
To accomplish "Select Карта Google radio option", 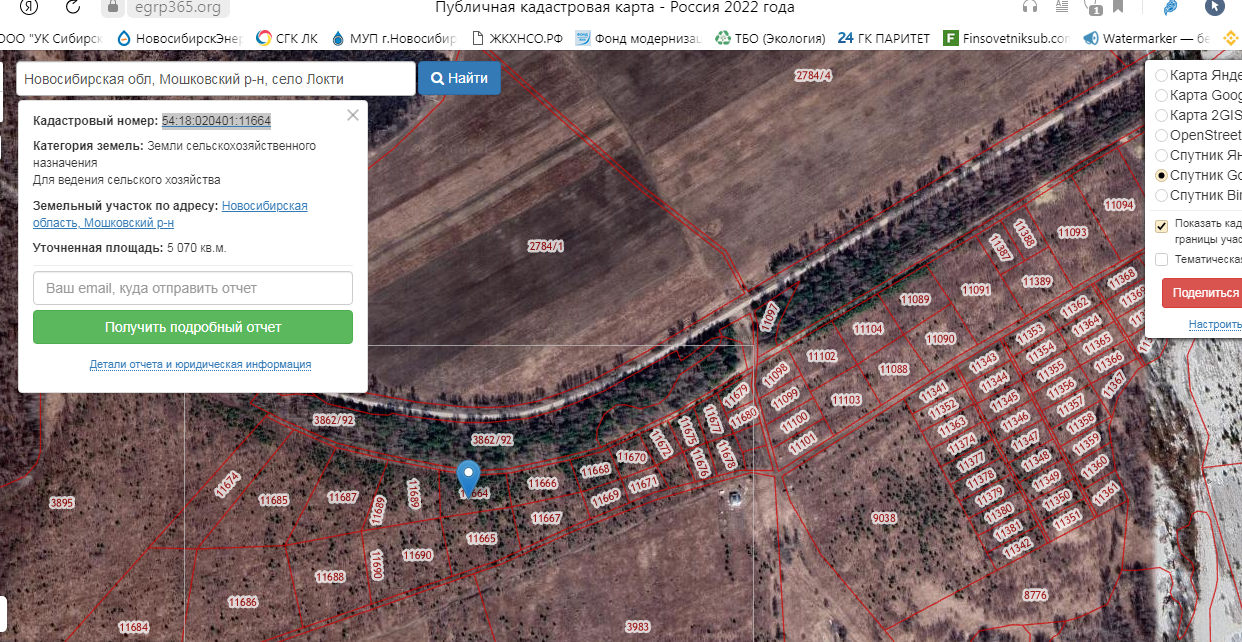I will tap(1161, 95).
